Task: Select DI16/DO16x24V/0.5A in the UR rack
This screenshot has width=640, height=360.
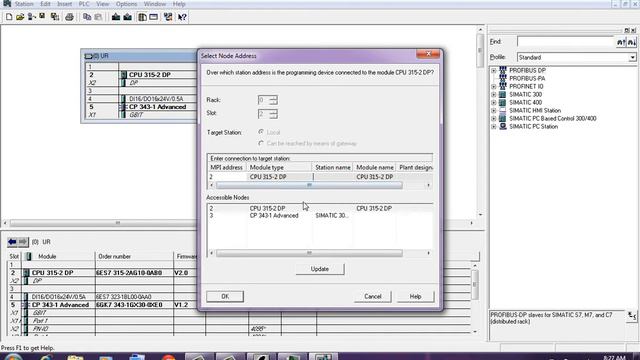Action: coord(156,99)
